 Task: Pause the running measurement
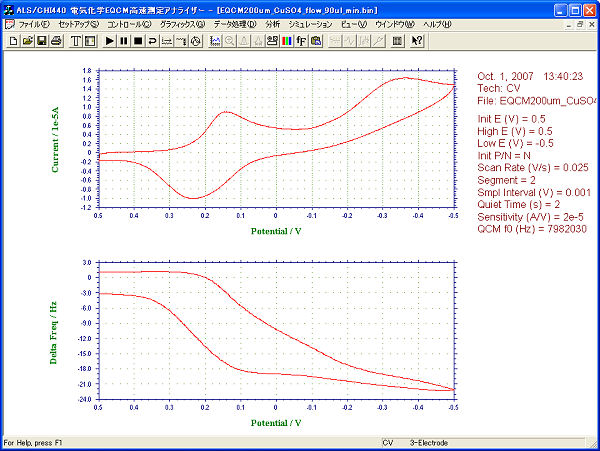(123, 41)
